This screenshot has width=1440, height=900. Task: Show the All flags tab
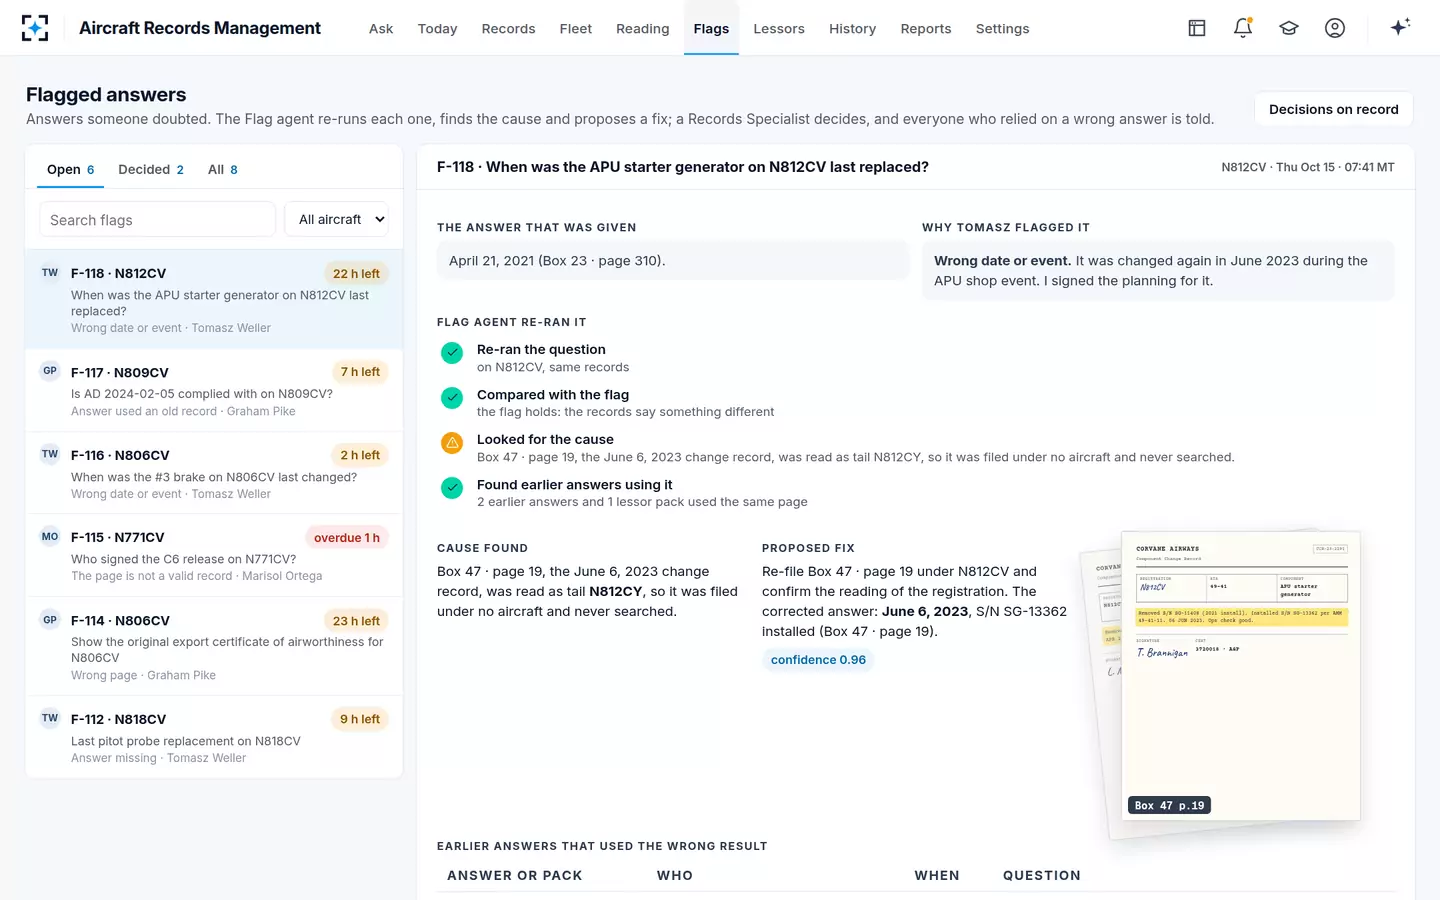coord(223,170)
